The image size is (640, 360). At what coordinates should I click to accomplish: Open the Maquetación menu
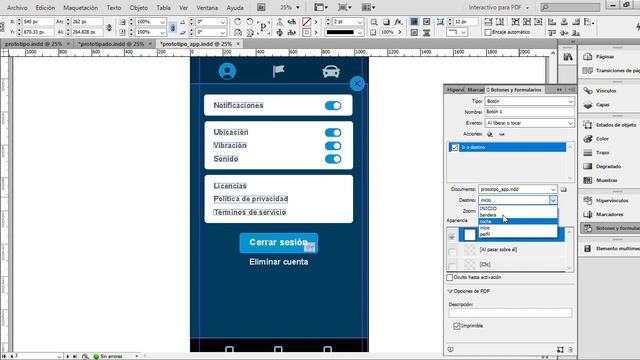(x=80, y=7)
